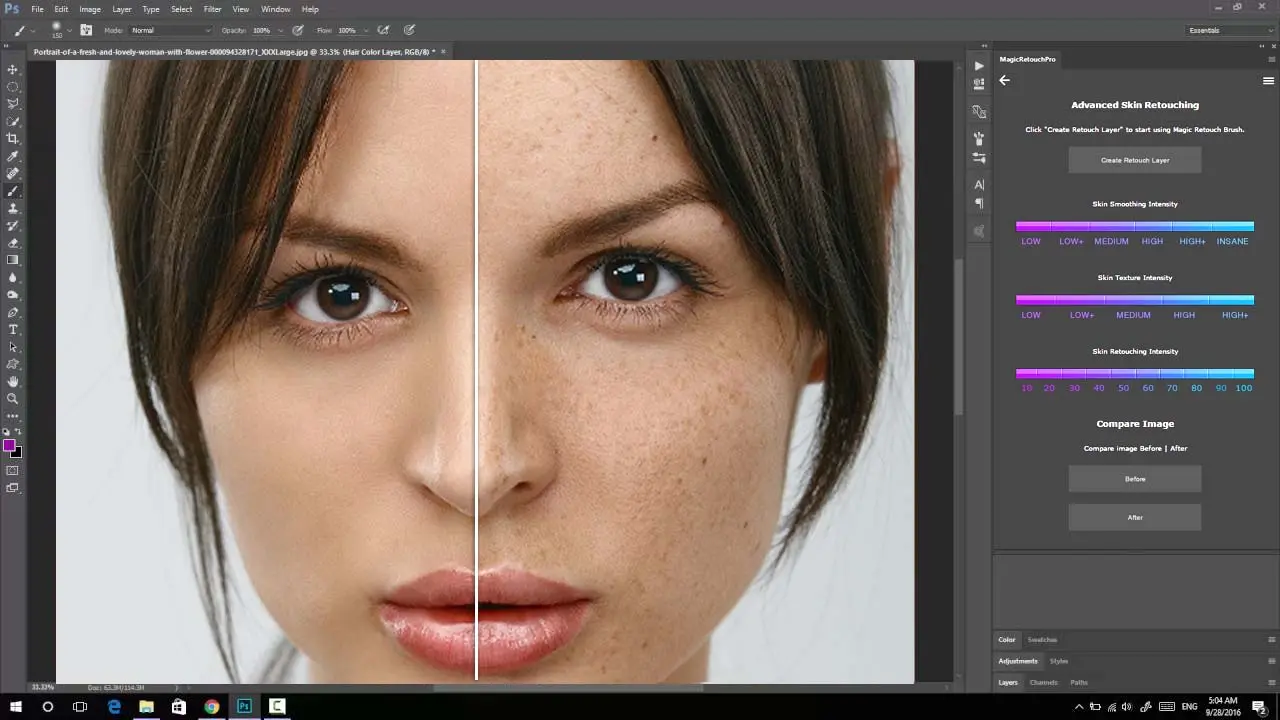Screen dimensions: 1280x720
Task: Click the purple foreground color swatch
Action: click(9, 445)
